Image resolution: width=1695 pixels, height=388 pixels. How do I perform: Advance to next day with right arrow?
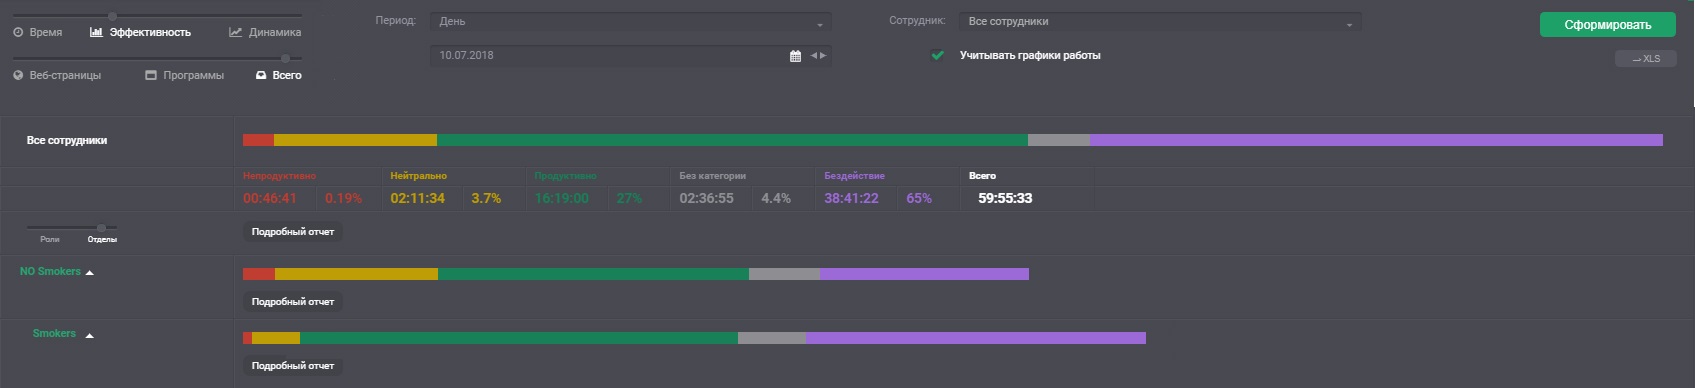pos(823,56)
